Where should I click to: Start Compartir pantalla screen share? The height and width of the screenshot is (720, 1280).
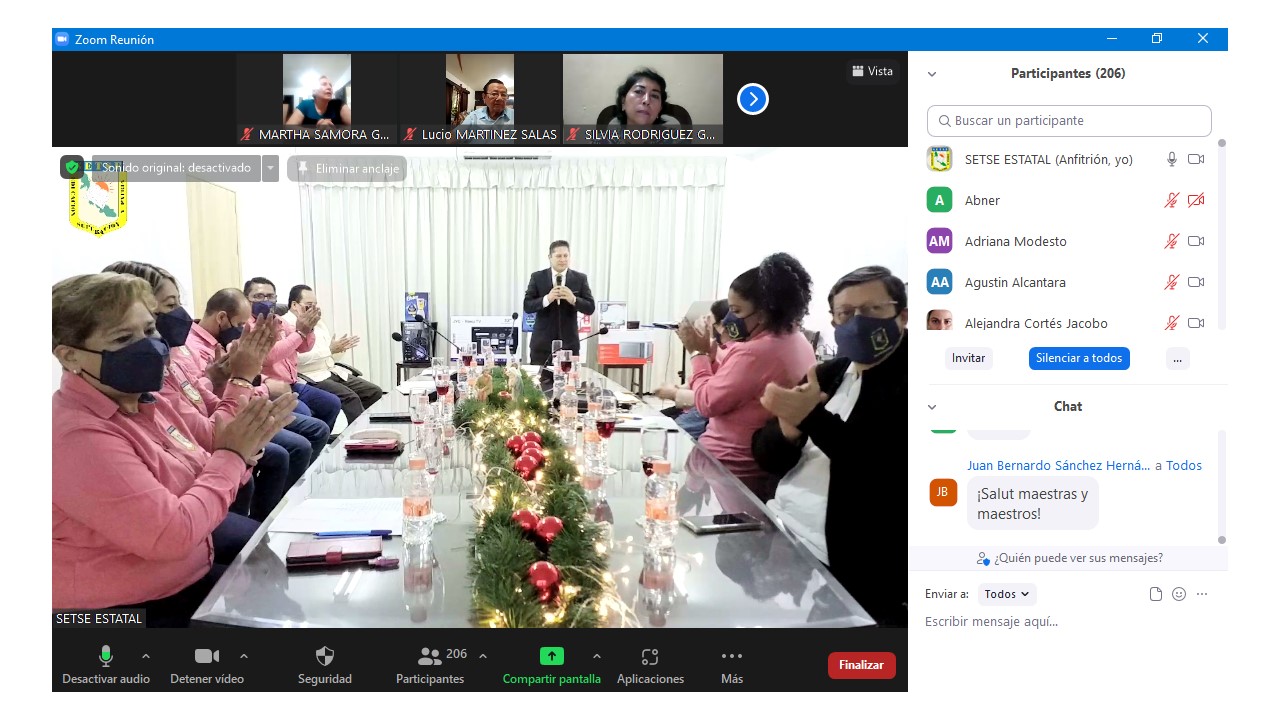[552, 665]
